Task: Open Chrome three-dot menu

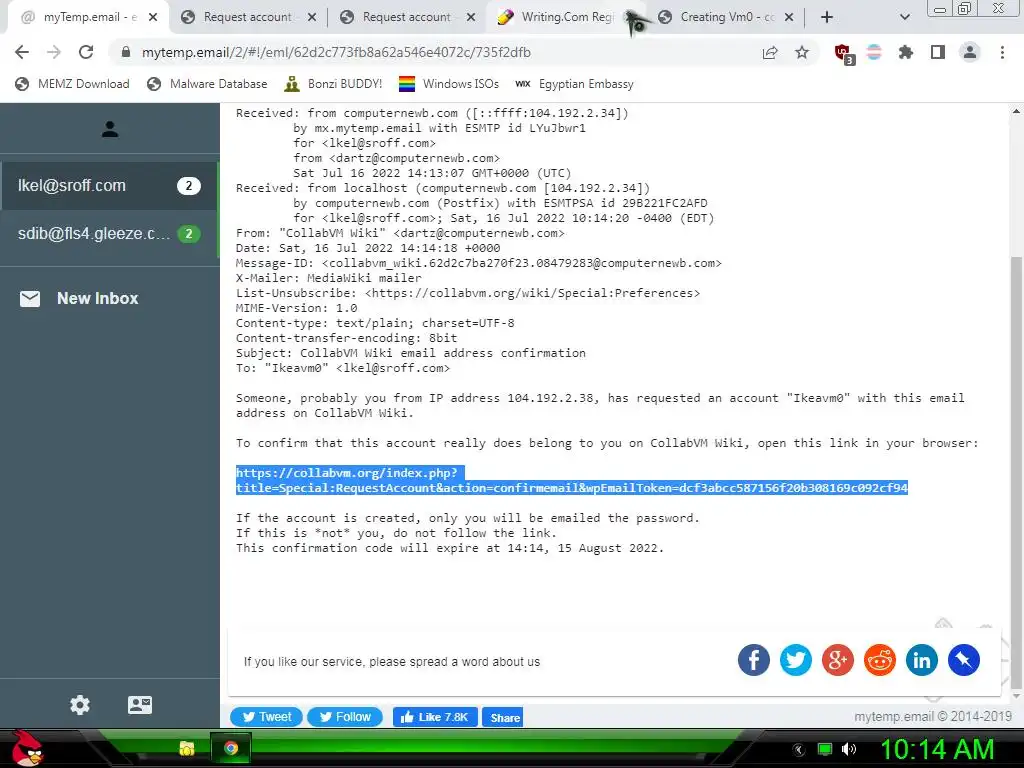Action: (x=1002, y=52)
